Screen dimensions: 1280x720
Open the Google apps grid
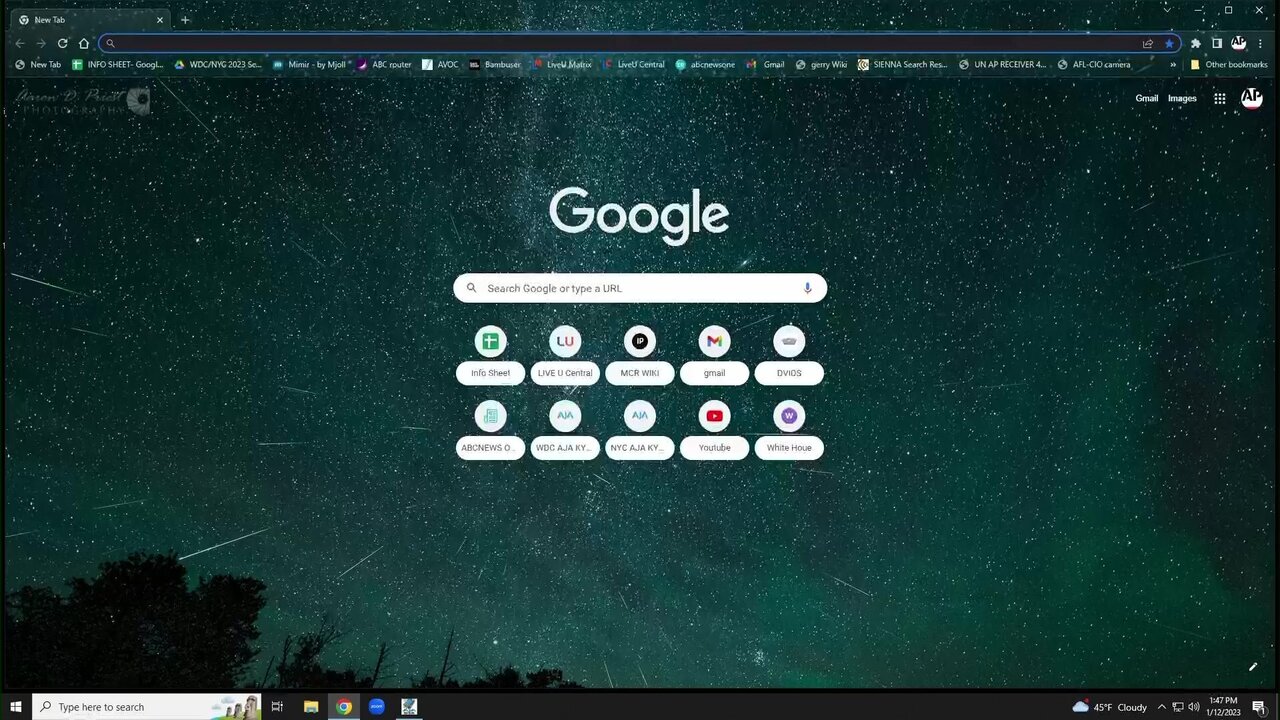pos(1219,98)
